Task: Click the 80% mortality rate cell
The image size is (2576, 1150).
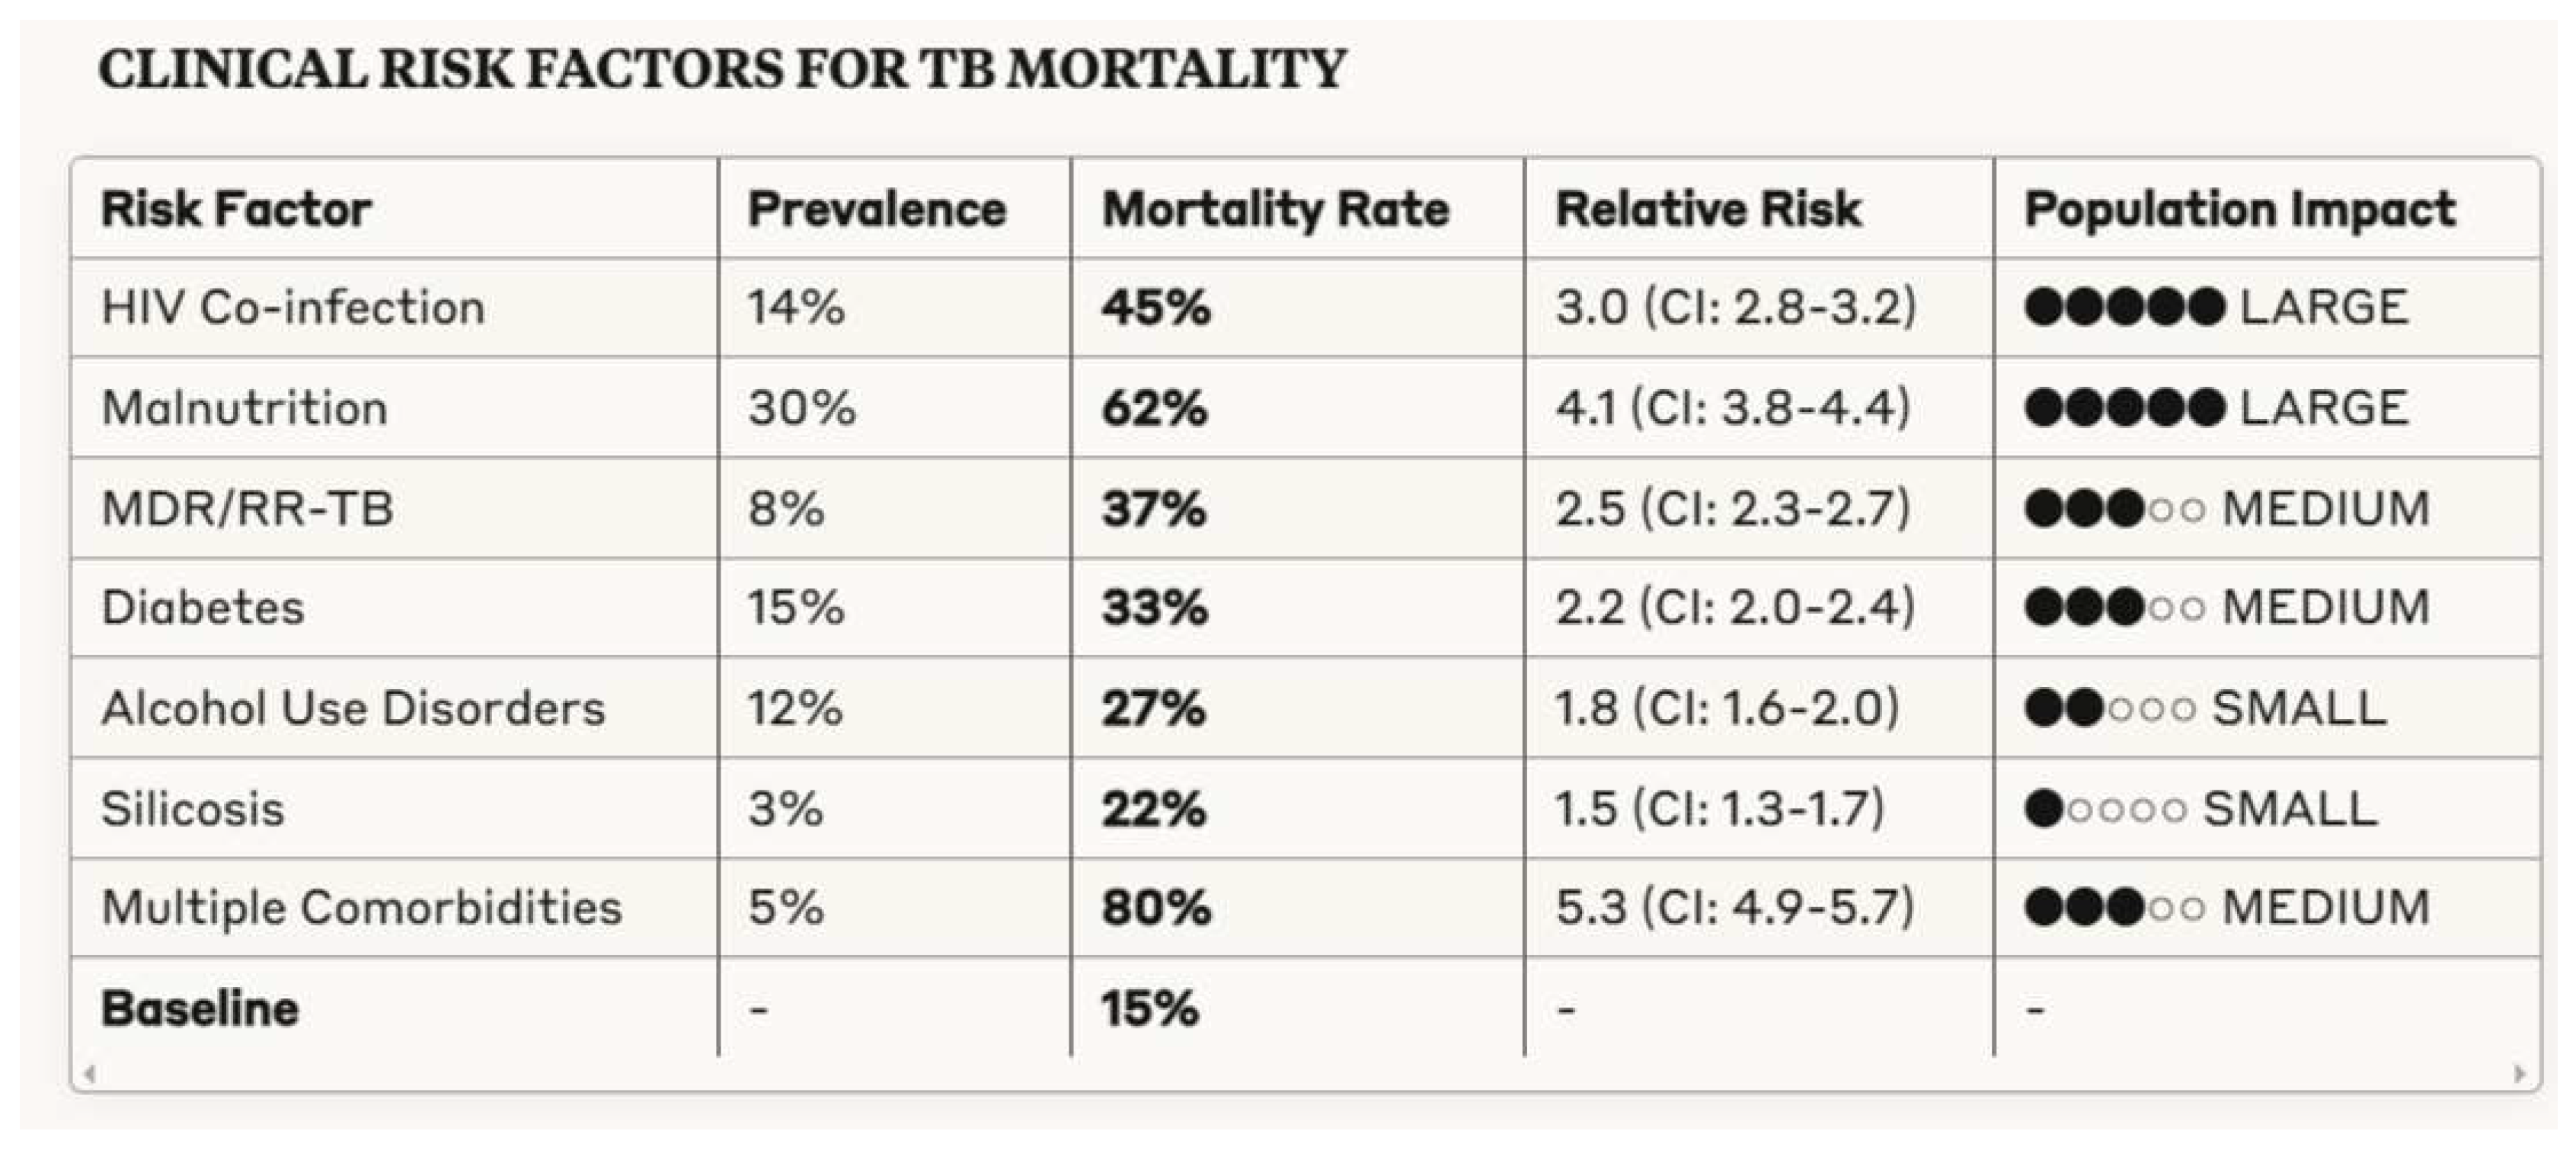Action: [1156, 907]
